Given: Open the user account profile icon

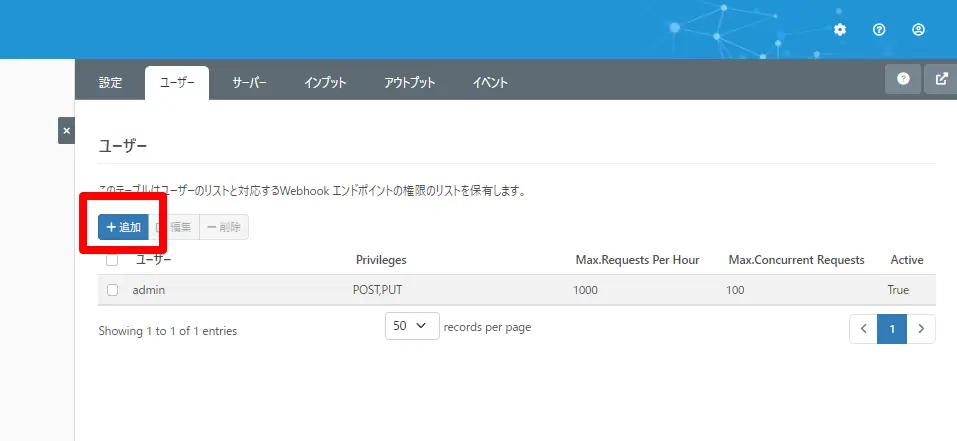Looking at the screenshot, I should [918, 29].
